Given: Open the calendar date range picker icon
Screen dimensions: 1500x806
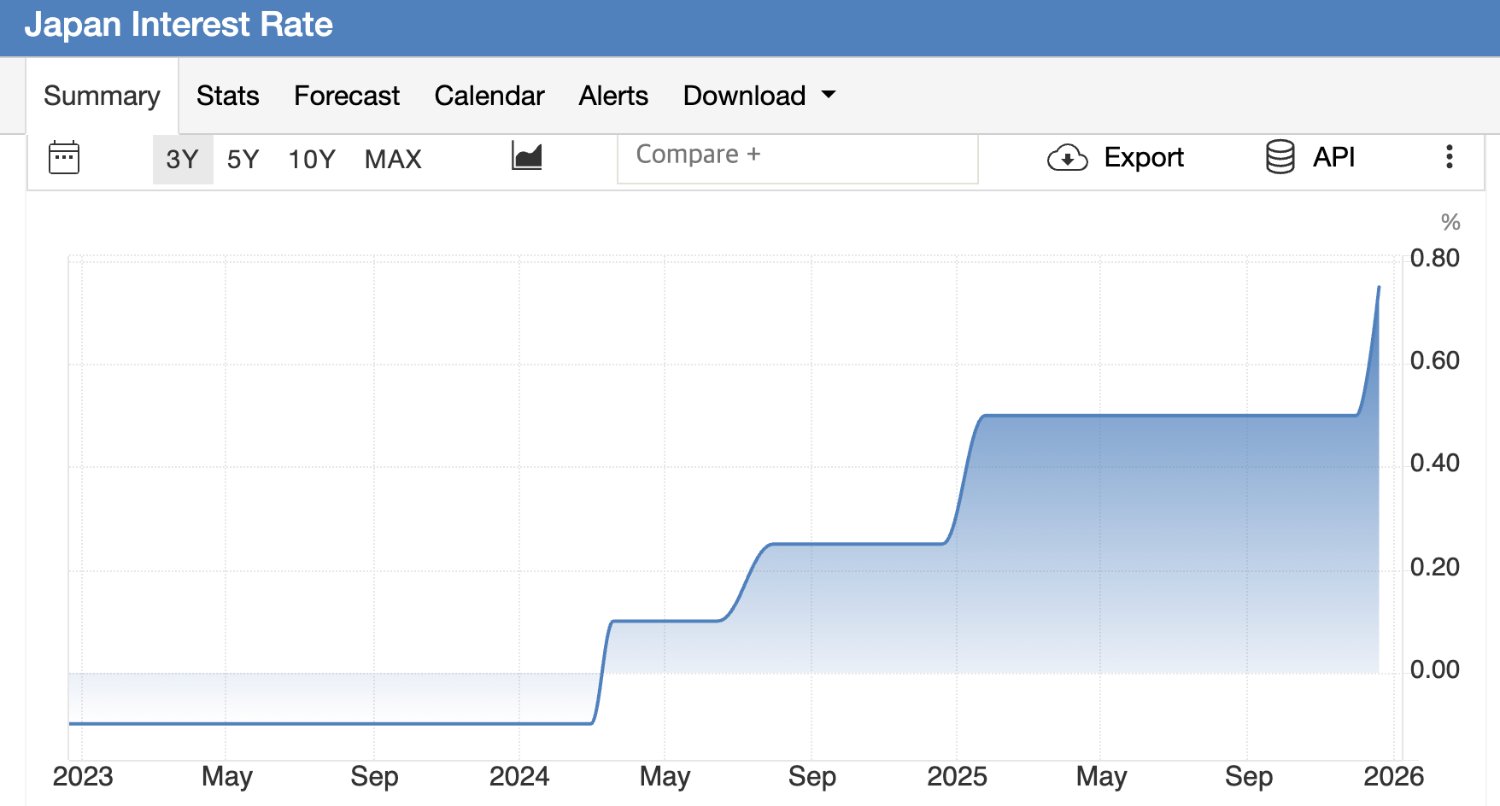Looking at the screenshot, I should [x=64, y=158].
